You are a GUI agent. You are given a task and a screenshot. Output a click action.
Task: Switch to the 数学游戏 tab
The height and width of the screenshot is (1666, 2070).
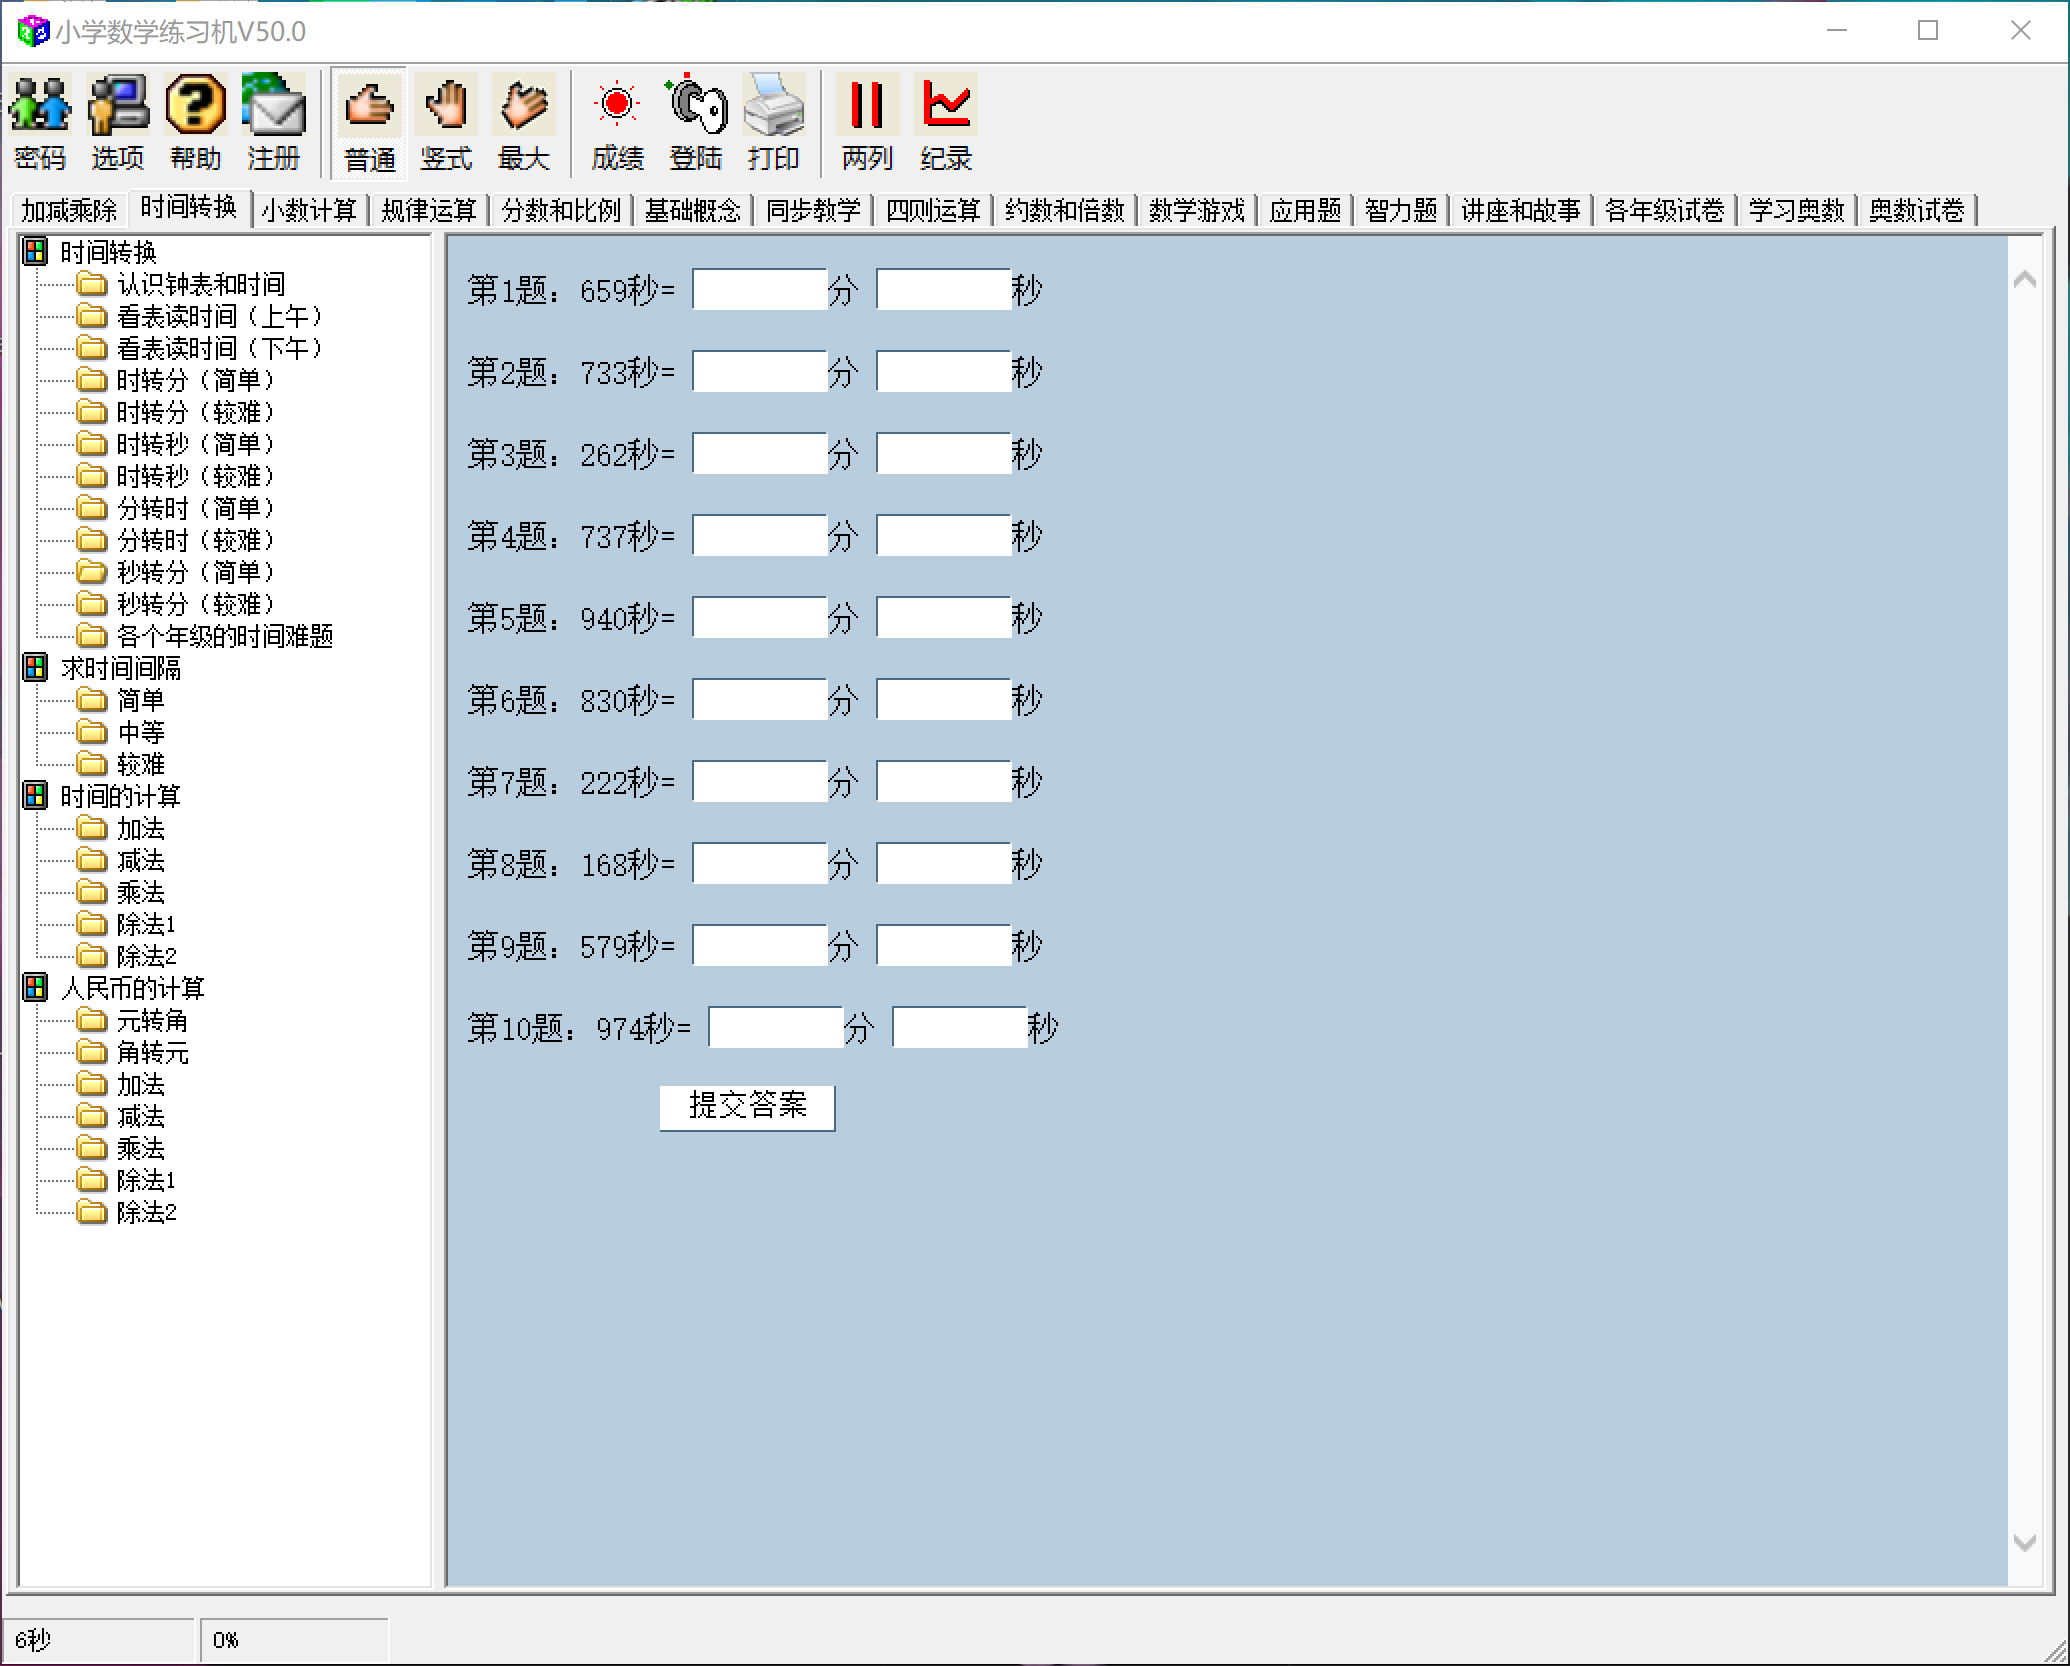coord(1196,210)
